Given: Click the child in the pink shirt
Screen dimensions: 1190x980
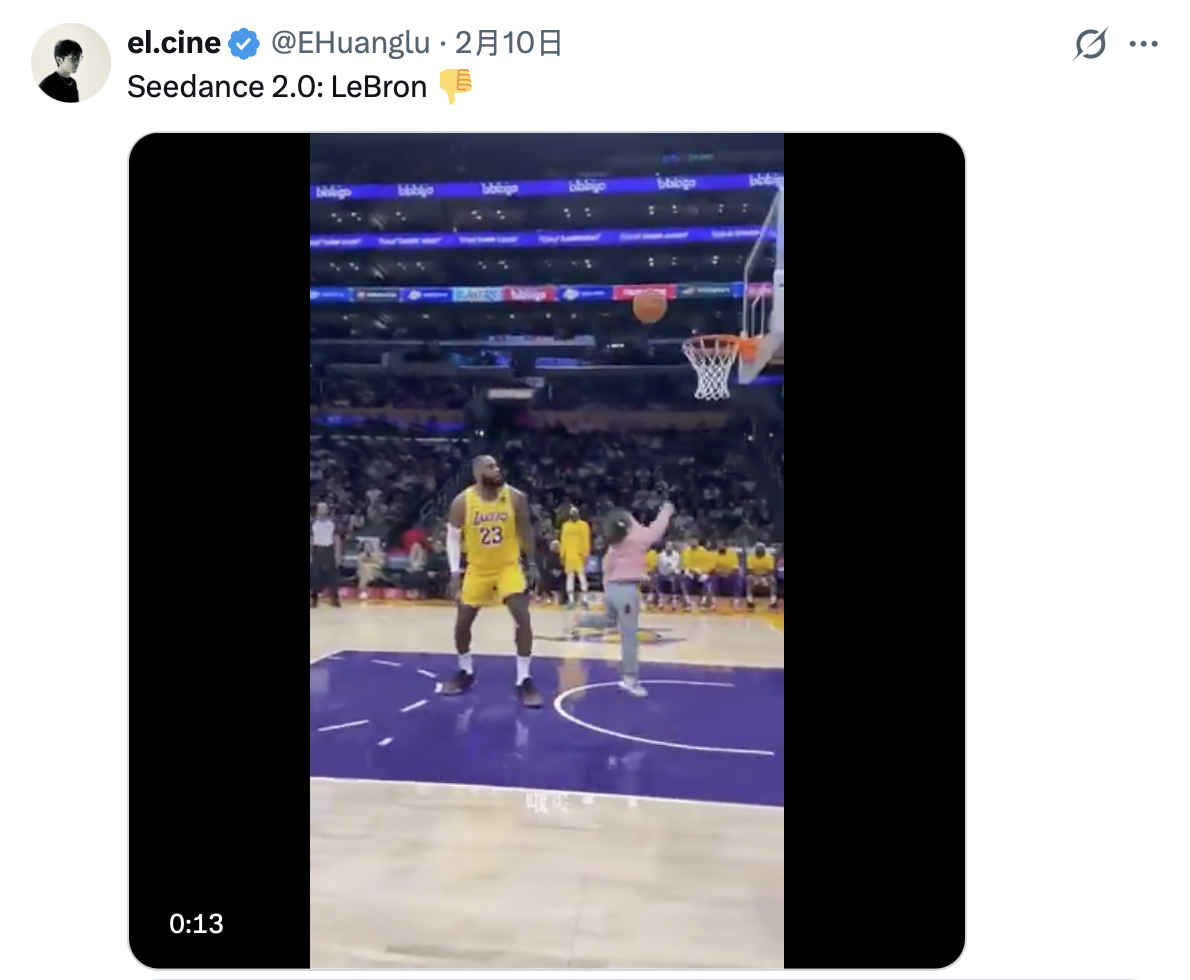Looking at the screenshot, I should click(626, 590).
